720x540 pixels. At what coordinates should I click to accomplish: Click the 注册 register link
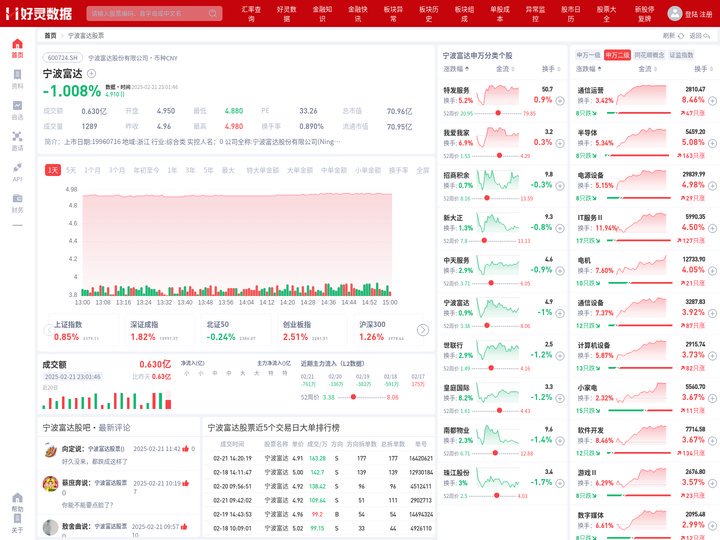coord(706,14)
